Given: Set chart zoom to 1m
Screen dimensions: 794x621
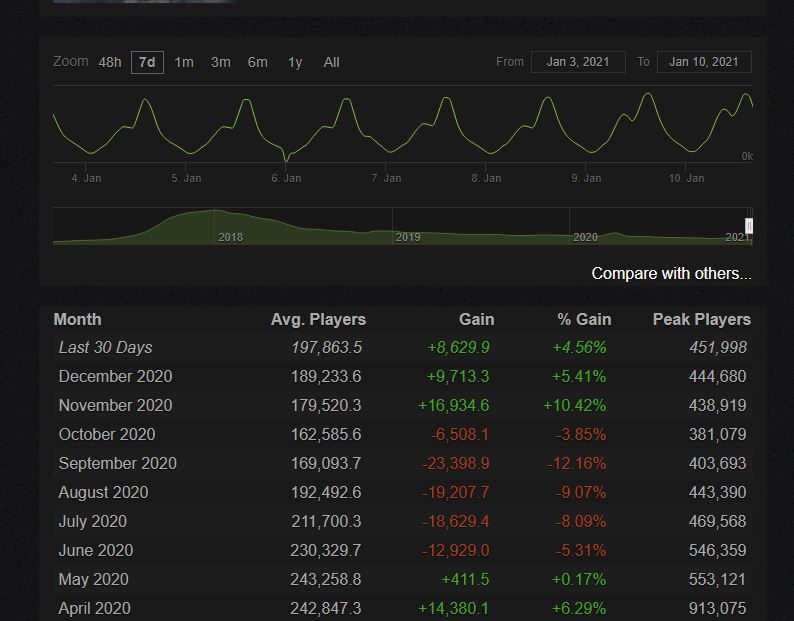Looking at the screenshot, I should click(184, 62).
